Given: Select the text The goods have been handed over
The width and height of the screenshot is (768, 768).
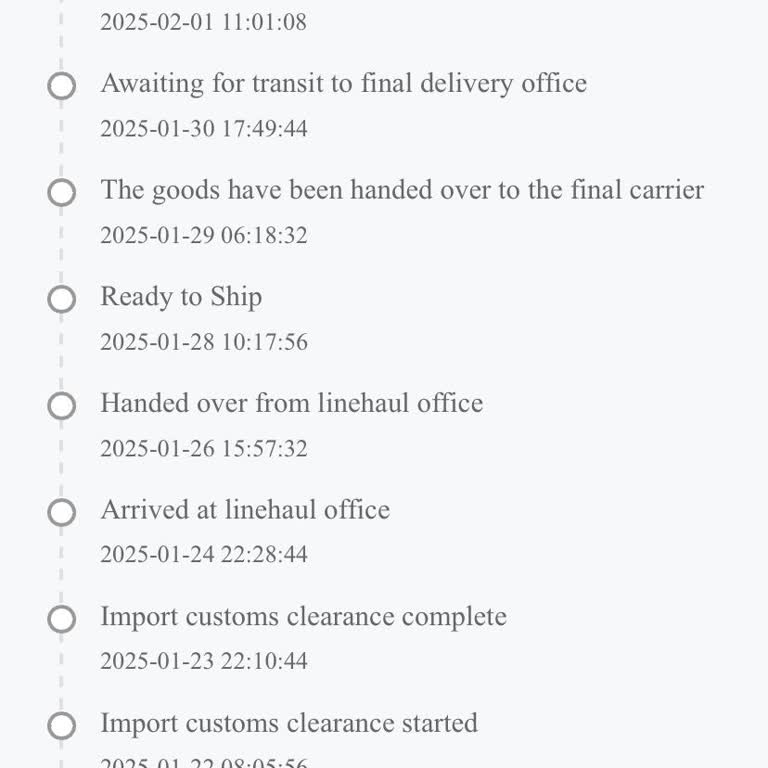Looking at the screenshot, I should [x=402, y=190].
